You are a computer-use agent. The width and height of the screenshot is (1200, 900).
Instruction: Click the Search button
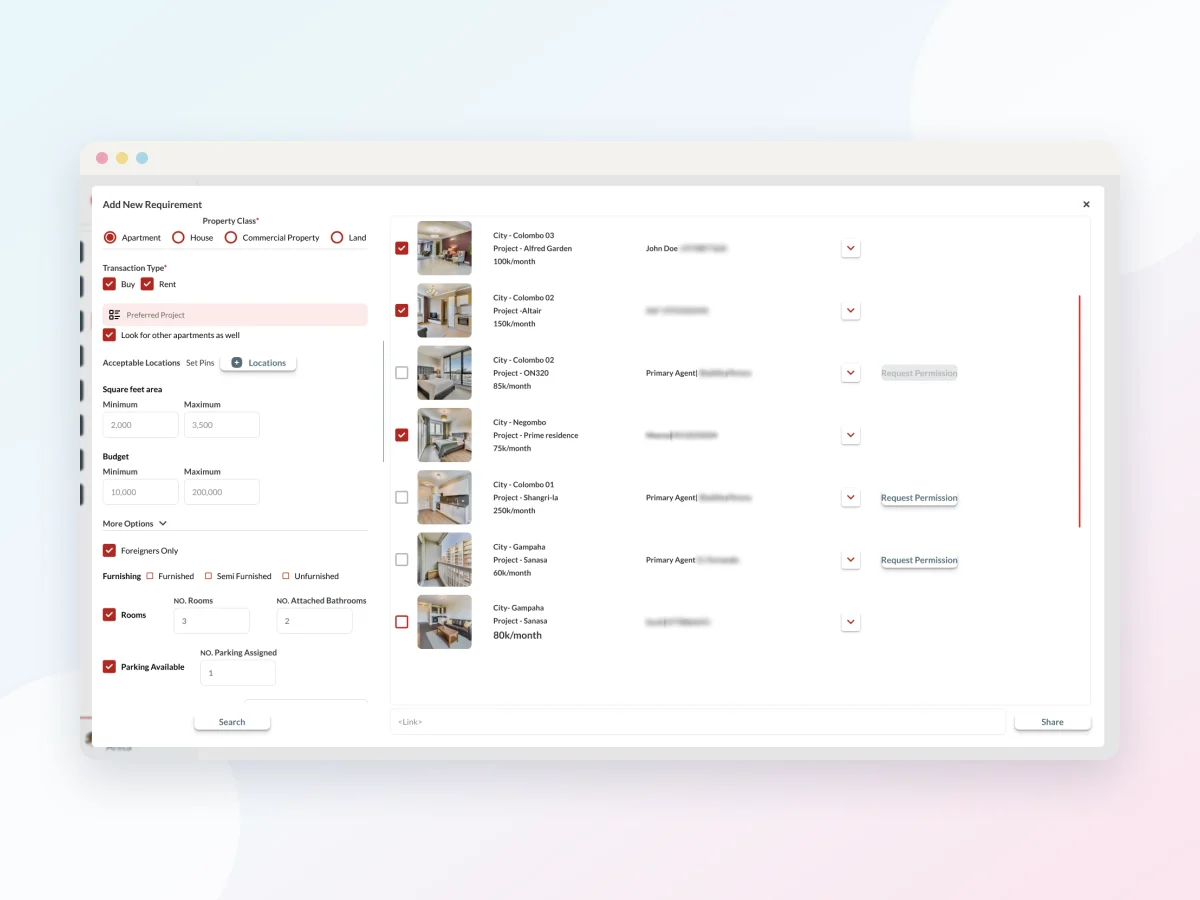pos(232,722)
